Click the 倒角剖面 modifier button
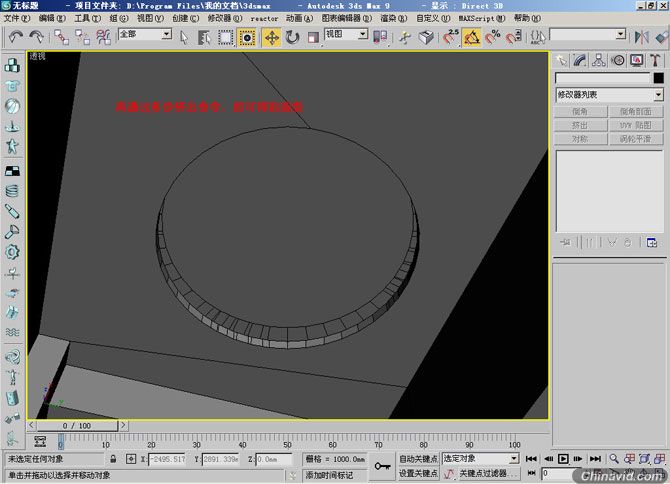This screenshot has height=484, width=670. point(635,112)
